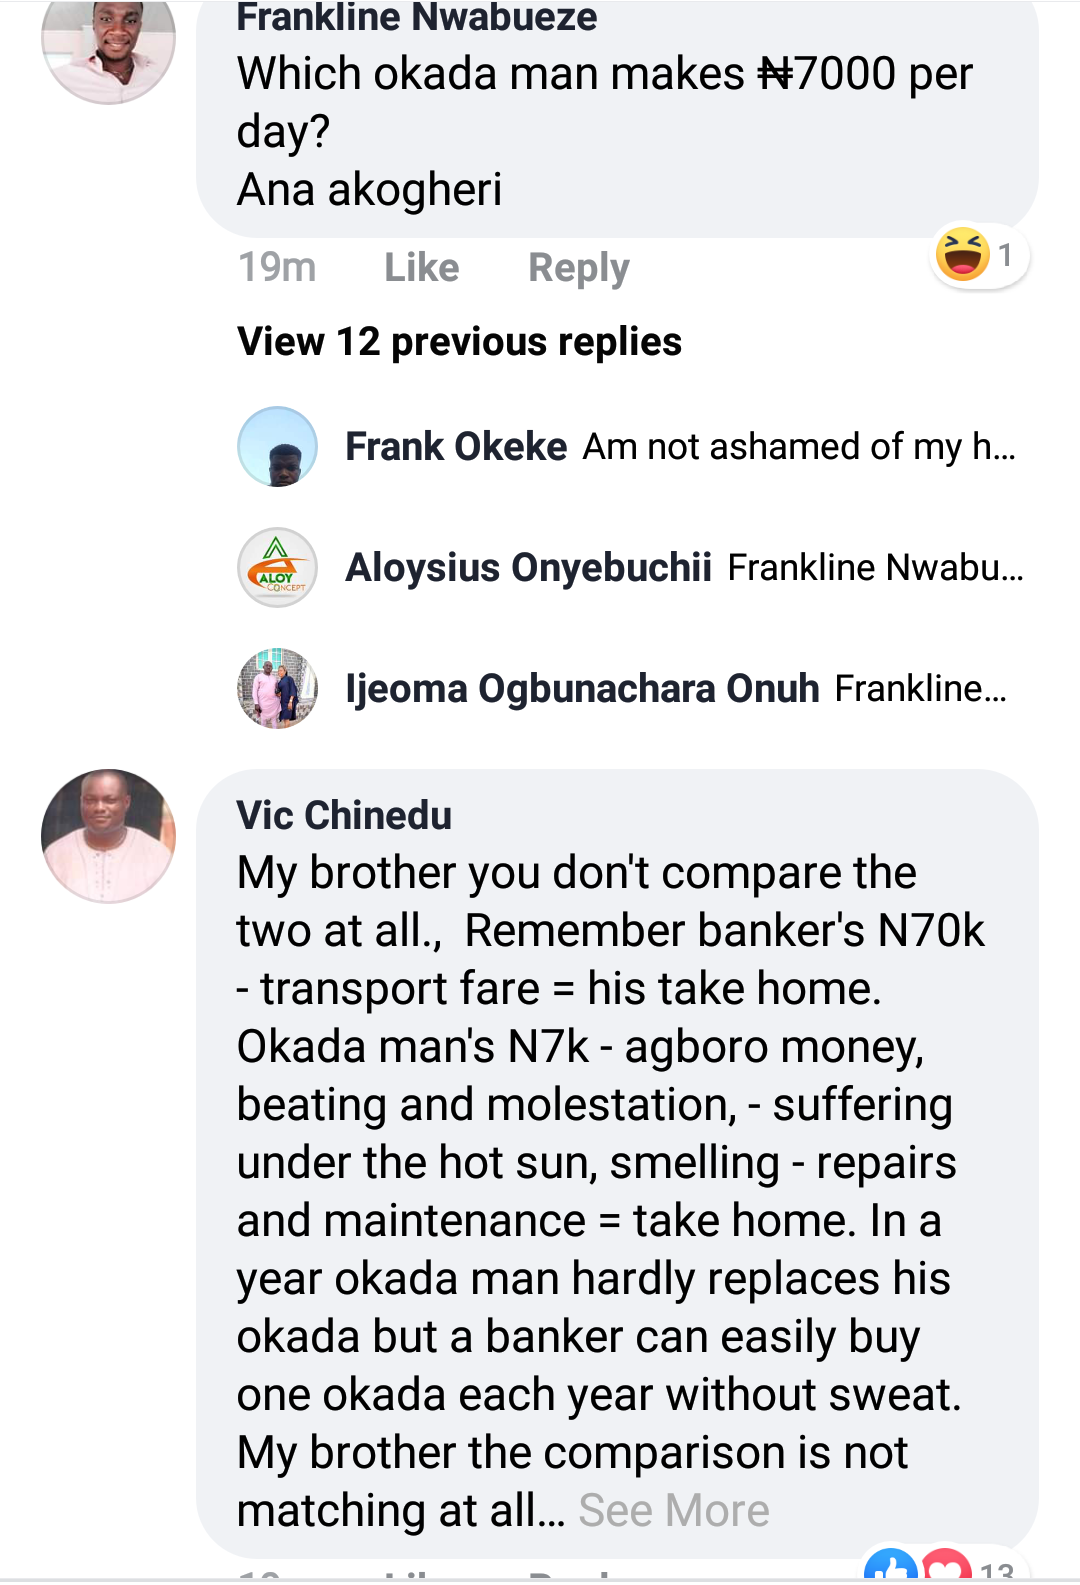1080x1585 pixels.
Task: Expand View 12 previous replies
Action: [459, 342]
